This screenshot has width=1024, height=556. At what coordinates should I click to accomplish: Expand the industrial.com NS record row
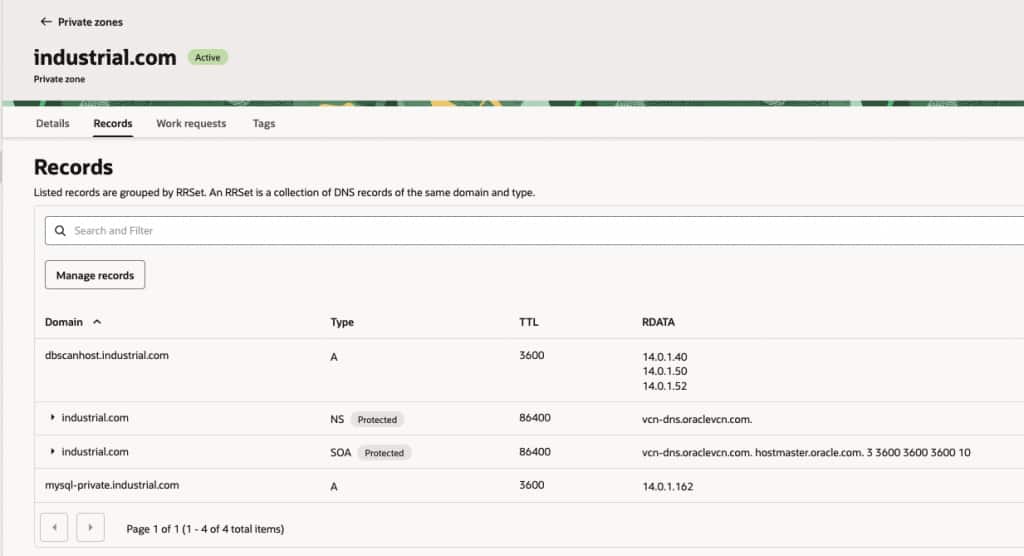tap(52, 417)
